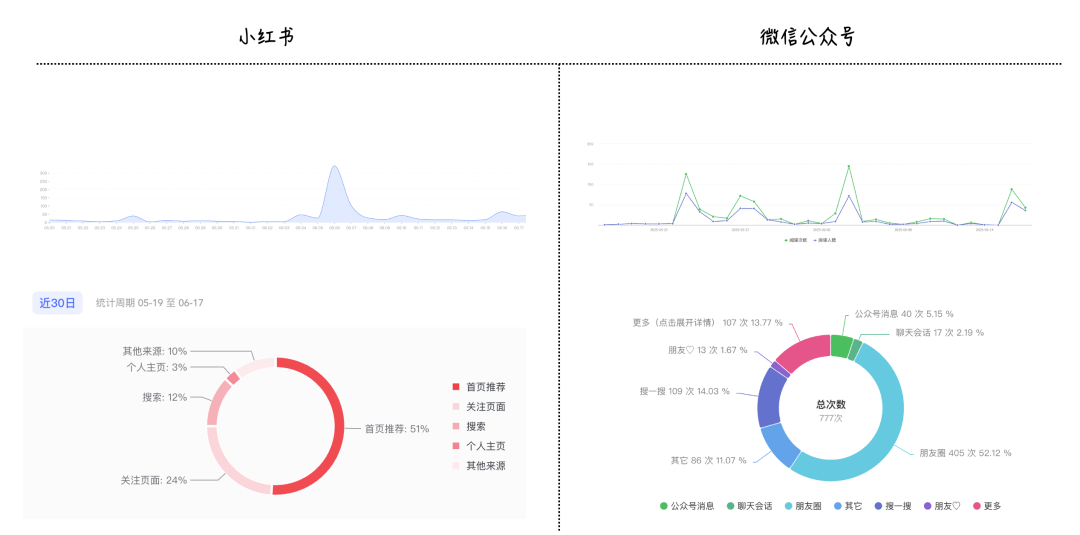The height and width of the screenshot is (535, 1080).
Task: Expand the 更多（点击展开详情）107 次 label
Action: click(707, 322)
